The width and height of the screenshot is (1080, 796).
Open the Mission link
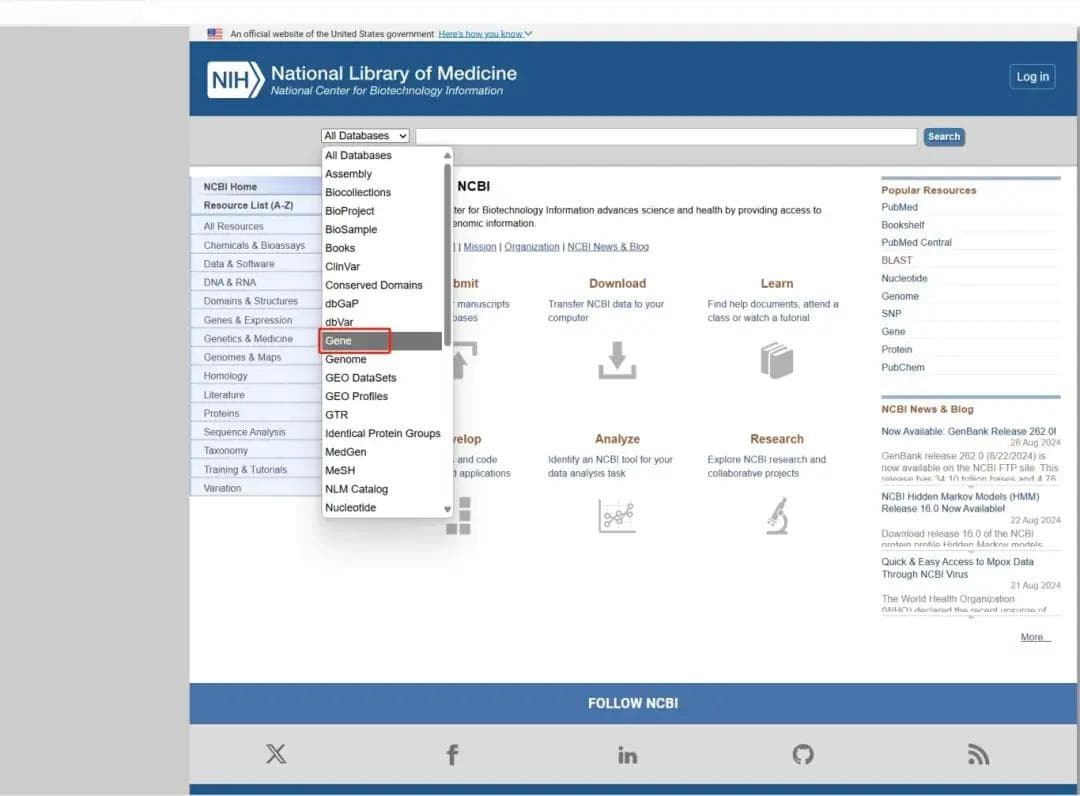(480, 247)
